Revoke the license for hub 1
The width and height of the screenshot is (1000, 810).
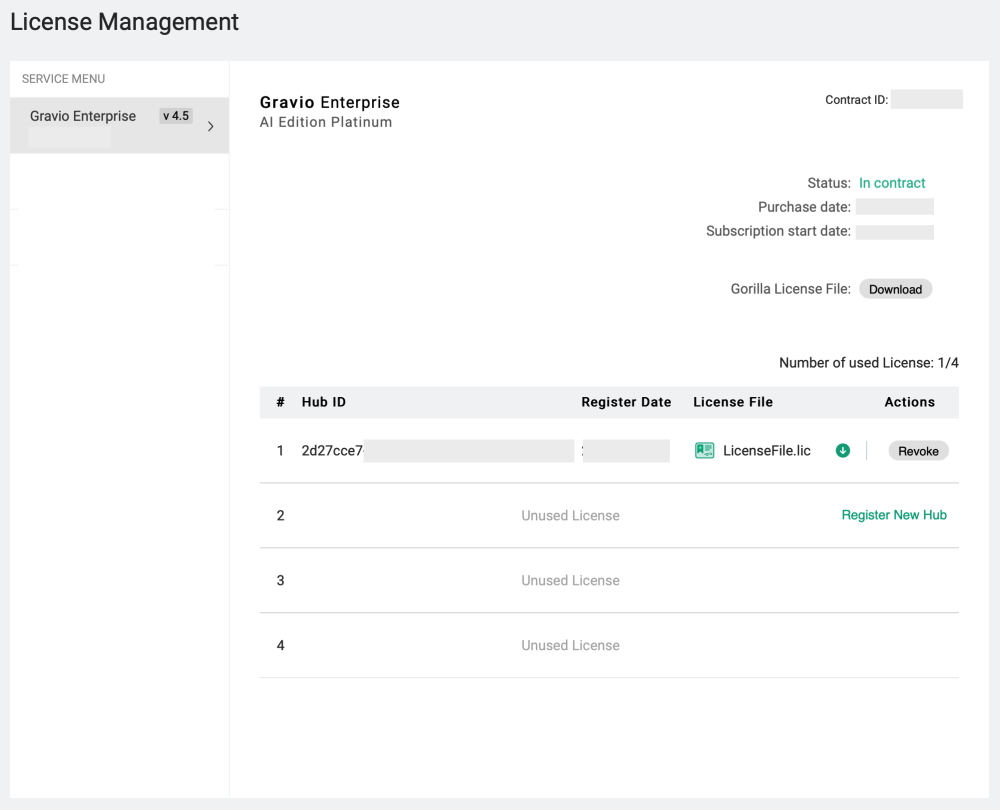pos(918,451)
